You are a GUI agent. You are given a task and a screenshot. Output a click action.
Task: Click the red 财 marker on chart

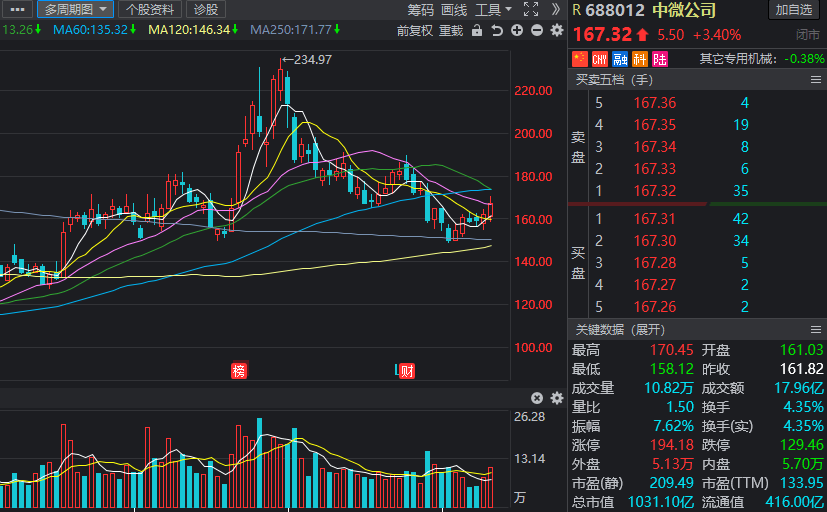pyautogui.click(x=406, y=371)
